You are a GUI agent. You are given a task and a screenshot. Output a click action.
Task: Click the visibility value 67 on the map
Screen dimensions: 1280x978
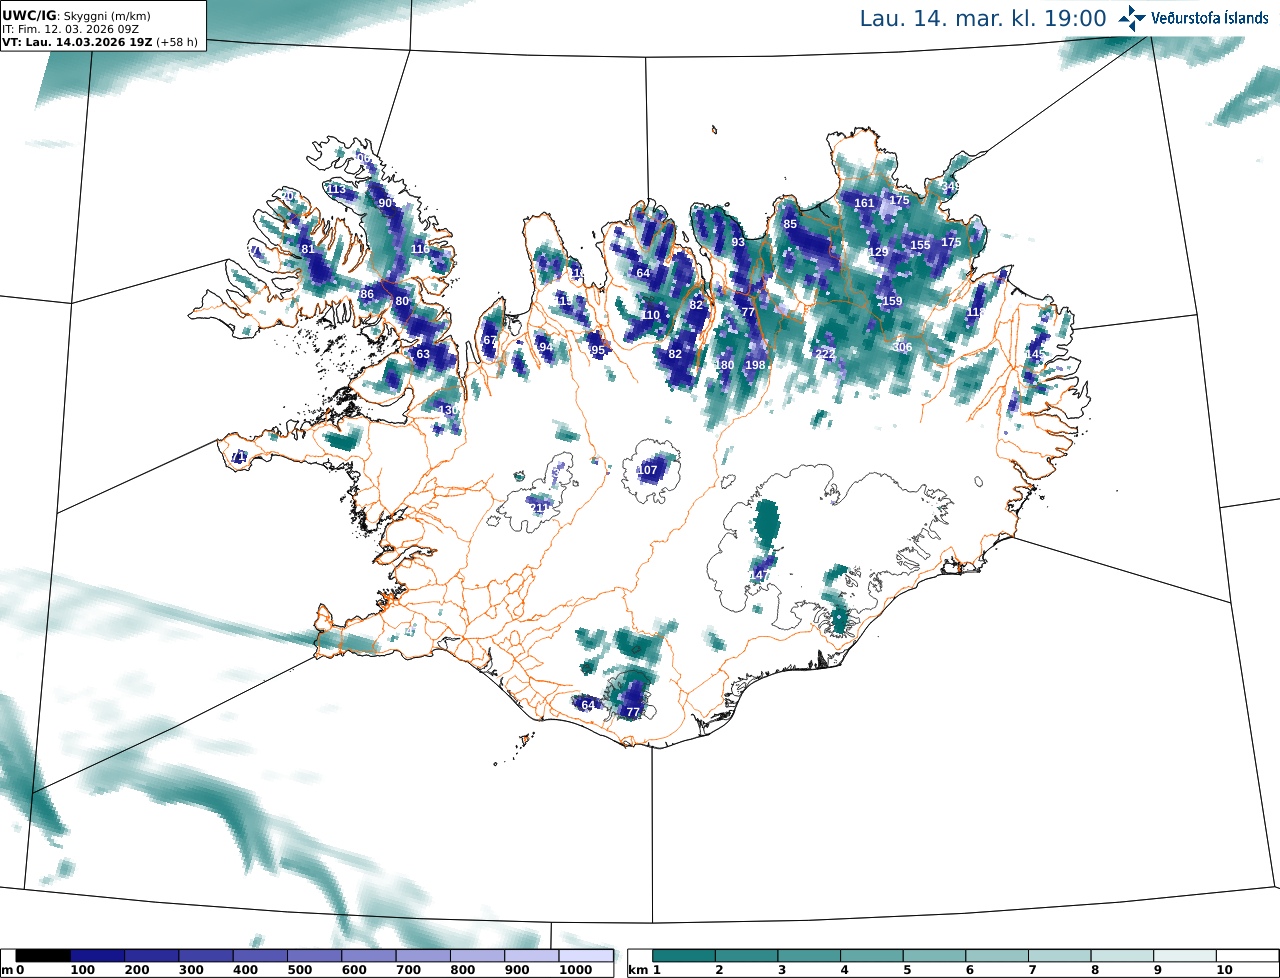coord(489,341)
